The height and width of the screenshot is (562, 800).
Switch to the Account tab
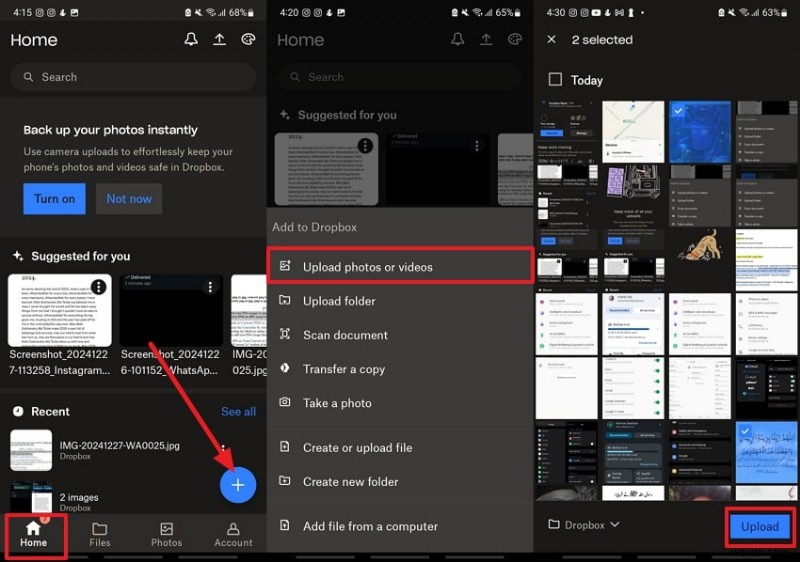(233, 534)
